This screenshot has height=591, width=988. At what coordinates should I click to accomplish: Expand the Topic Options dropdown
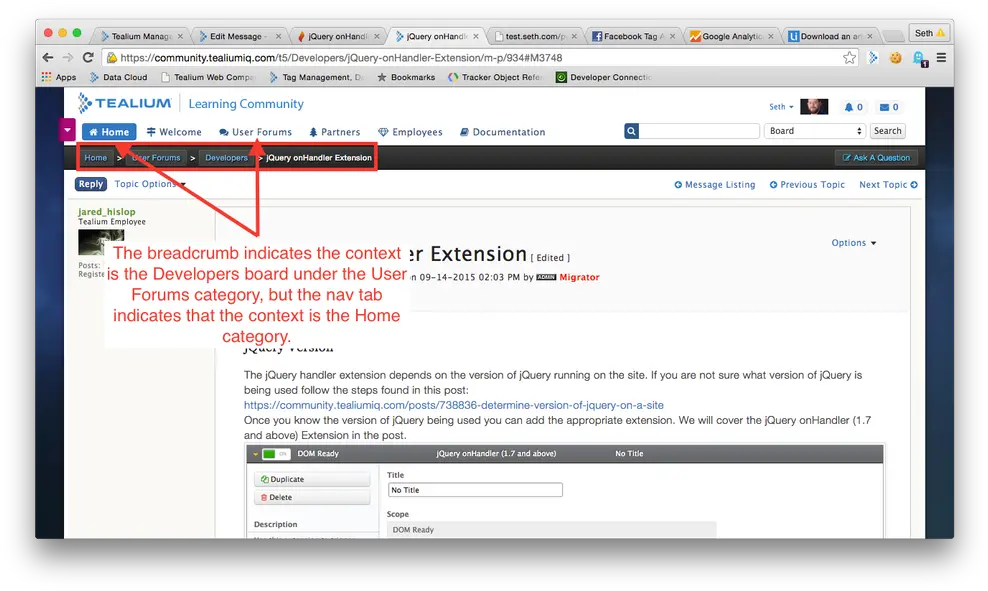[150, 184]
